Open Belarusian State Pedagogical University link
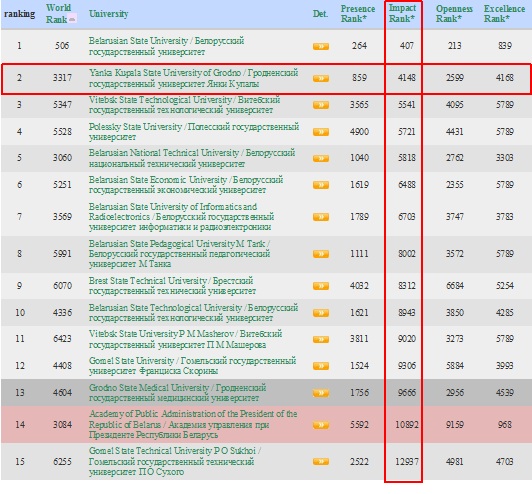Viewport: 532px width, 494px height. click(179, 254)
